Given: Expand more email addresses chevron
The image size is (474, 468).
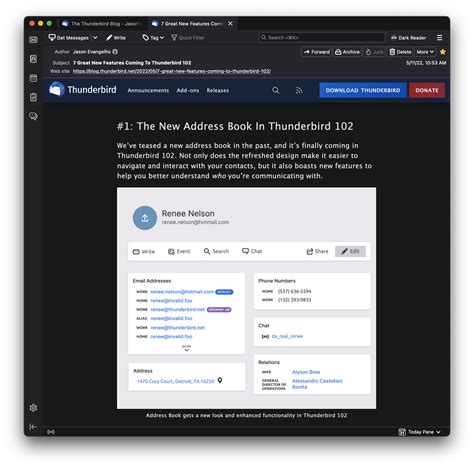Looking at the screenshot, I should tap(187, 349).
